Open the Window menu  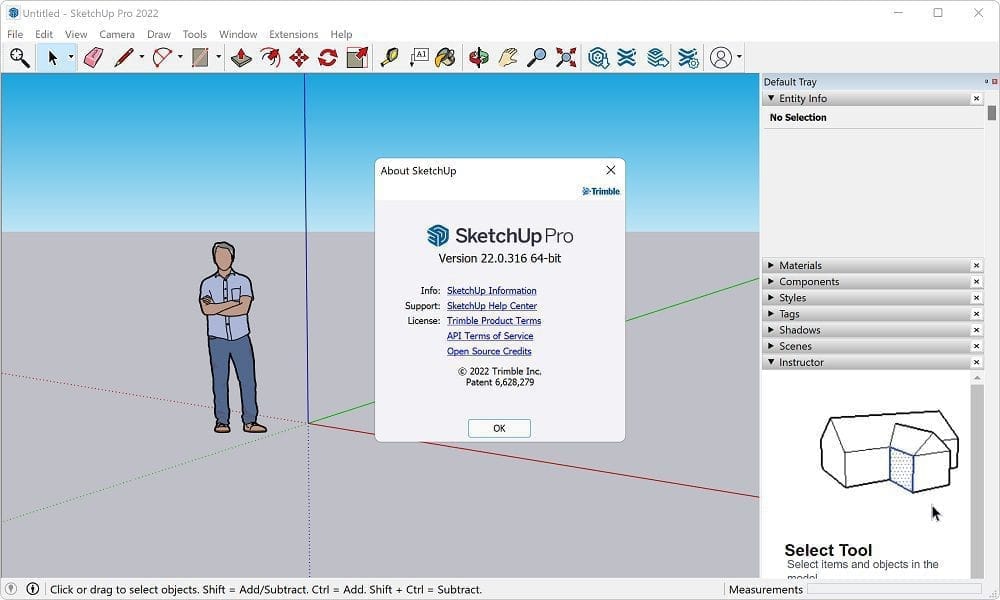[238, 34]
